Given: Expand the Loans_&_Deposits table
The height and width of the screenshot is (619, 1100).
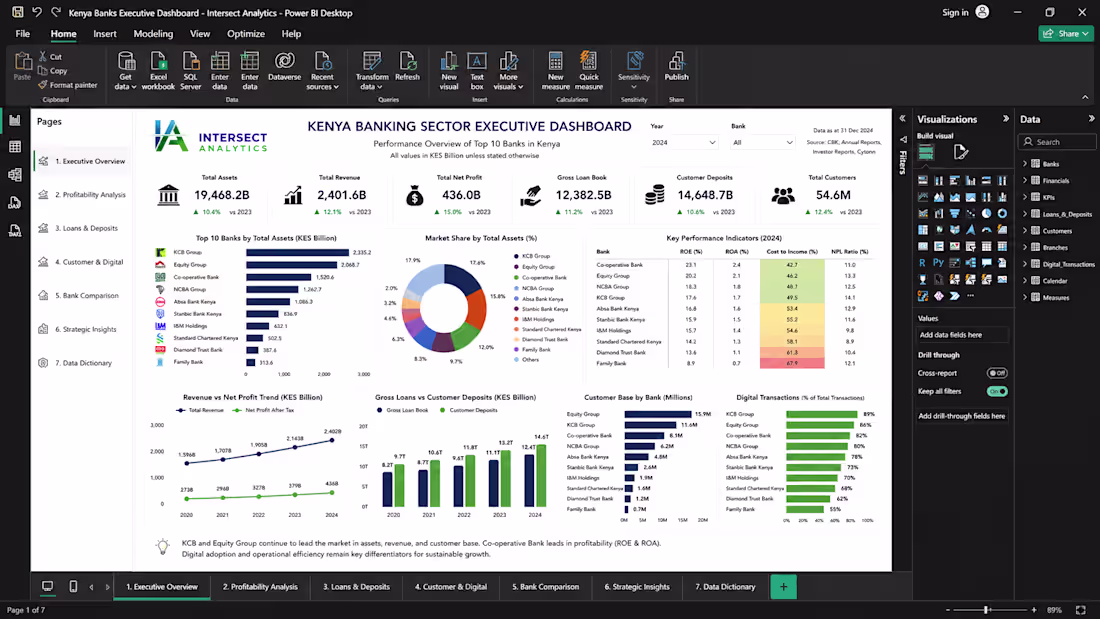Looking at the screenshot, I should point(1024,214).
